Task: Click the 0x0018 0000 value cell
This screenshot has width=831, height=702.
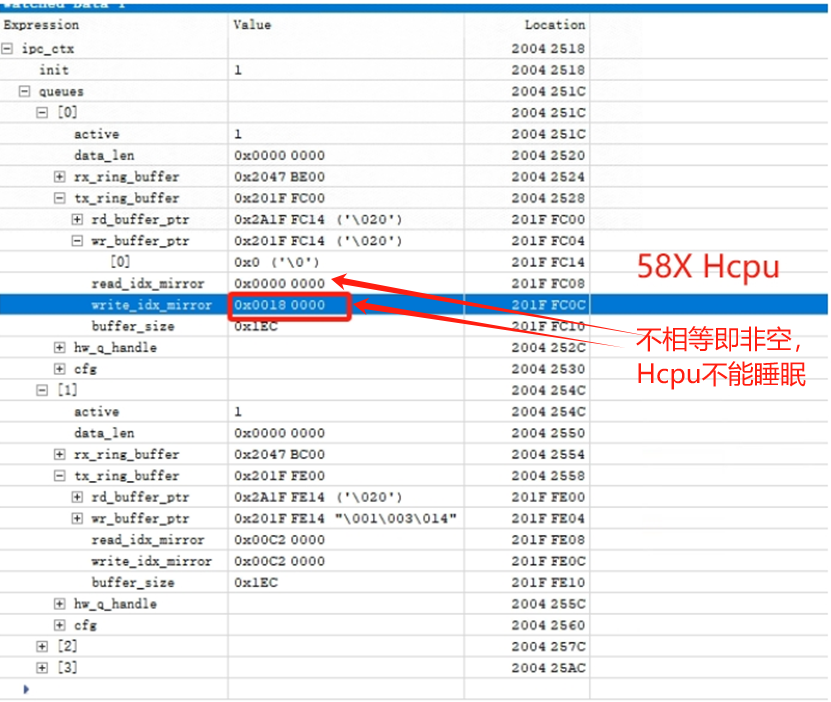Action: 280,305
